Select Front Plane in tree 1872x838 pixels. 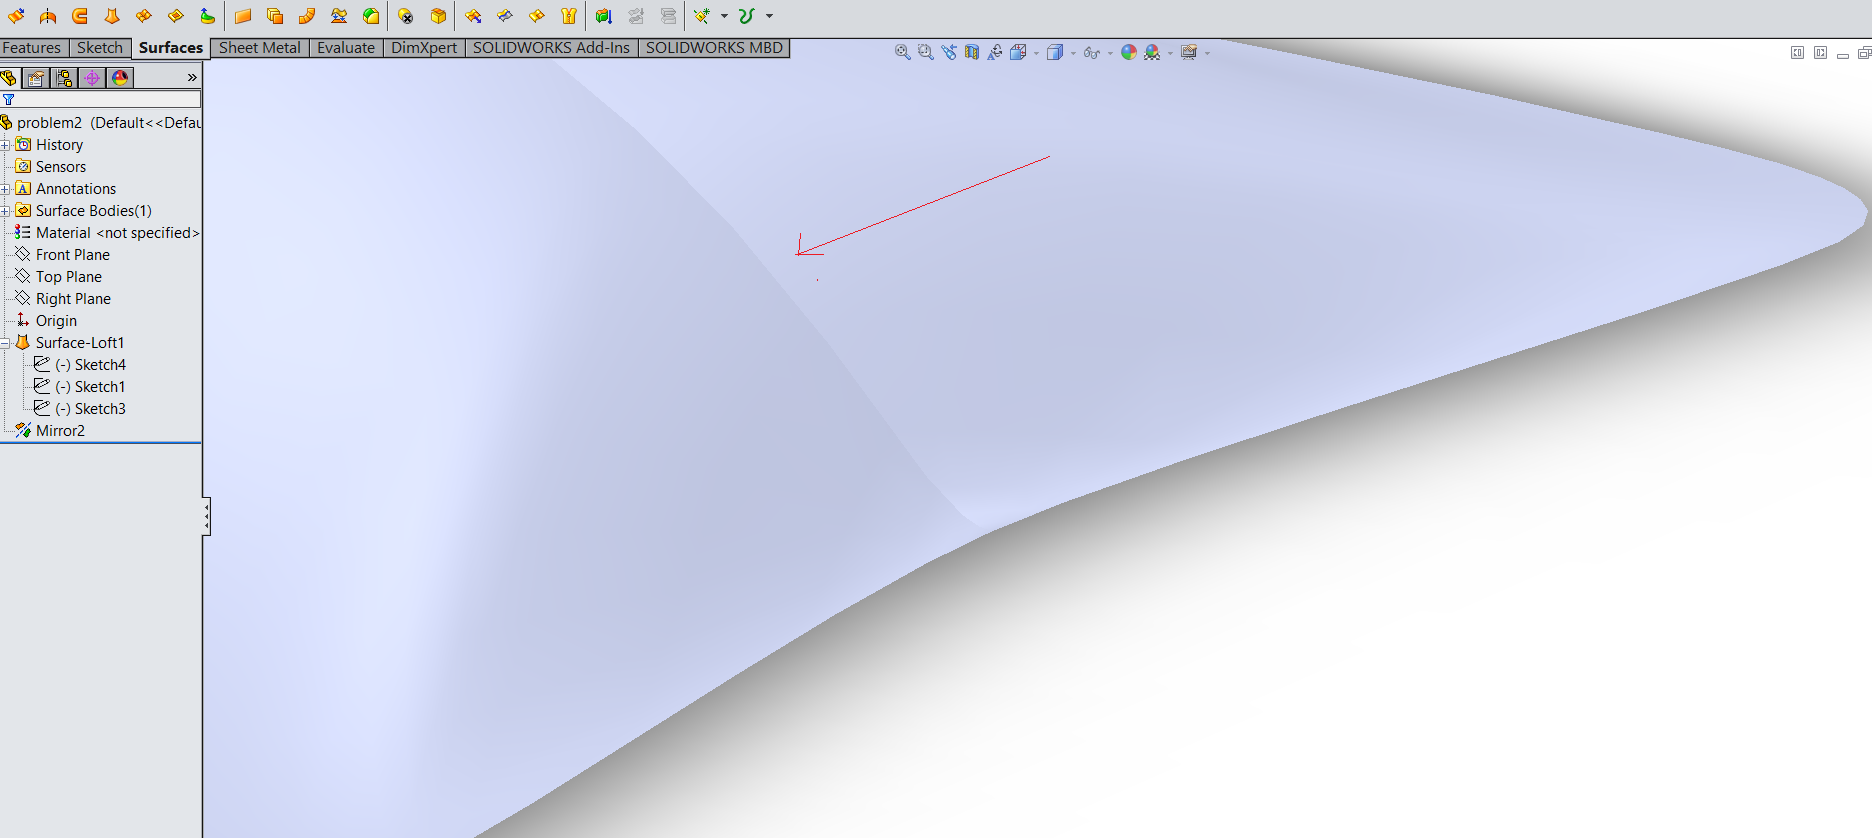tap(62, 255)
